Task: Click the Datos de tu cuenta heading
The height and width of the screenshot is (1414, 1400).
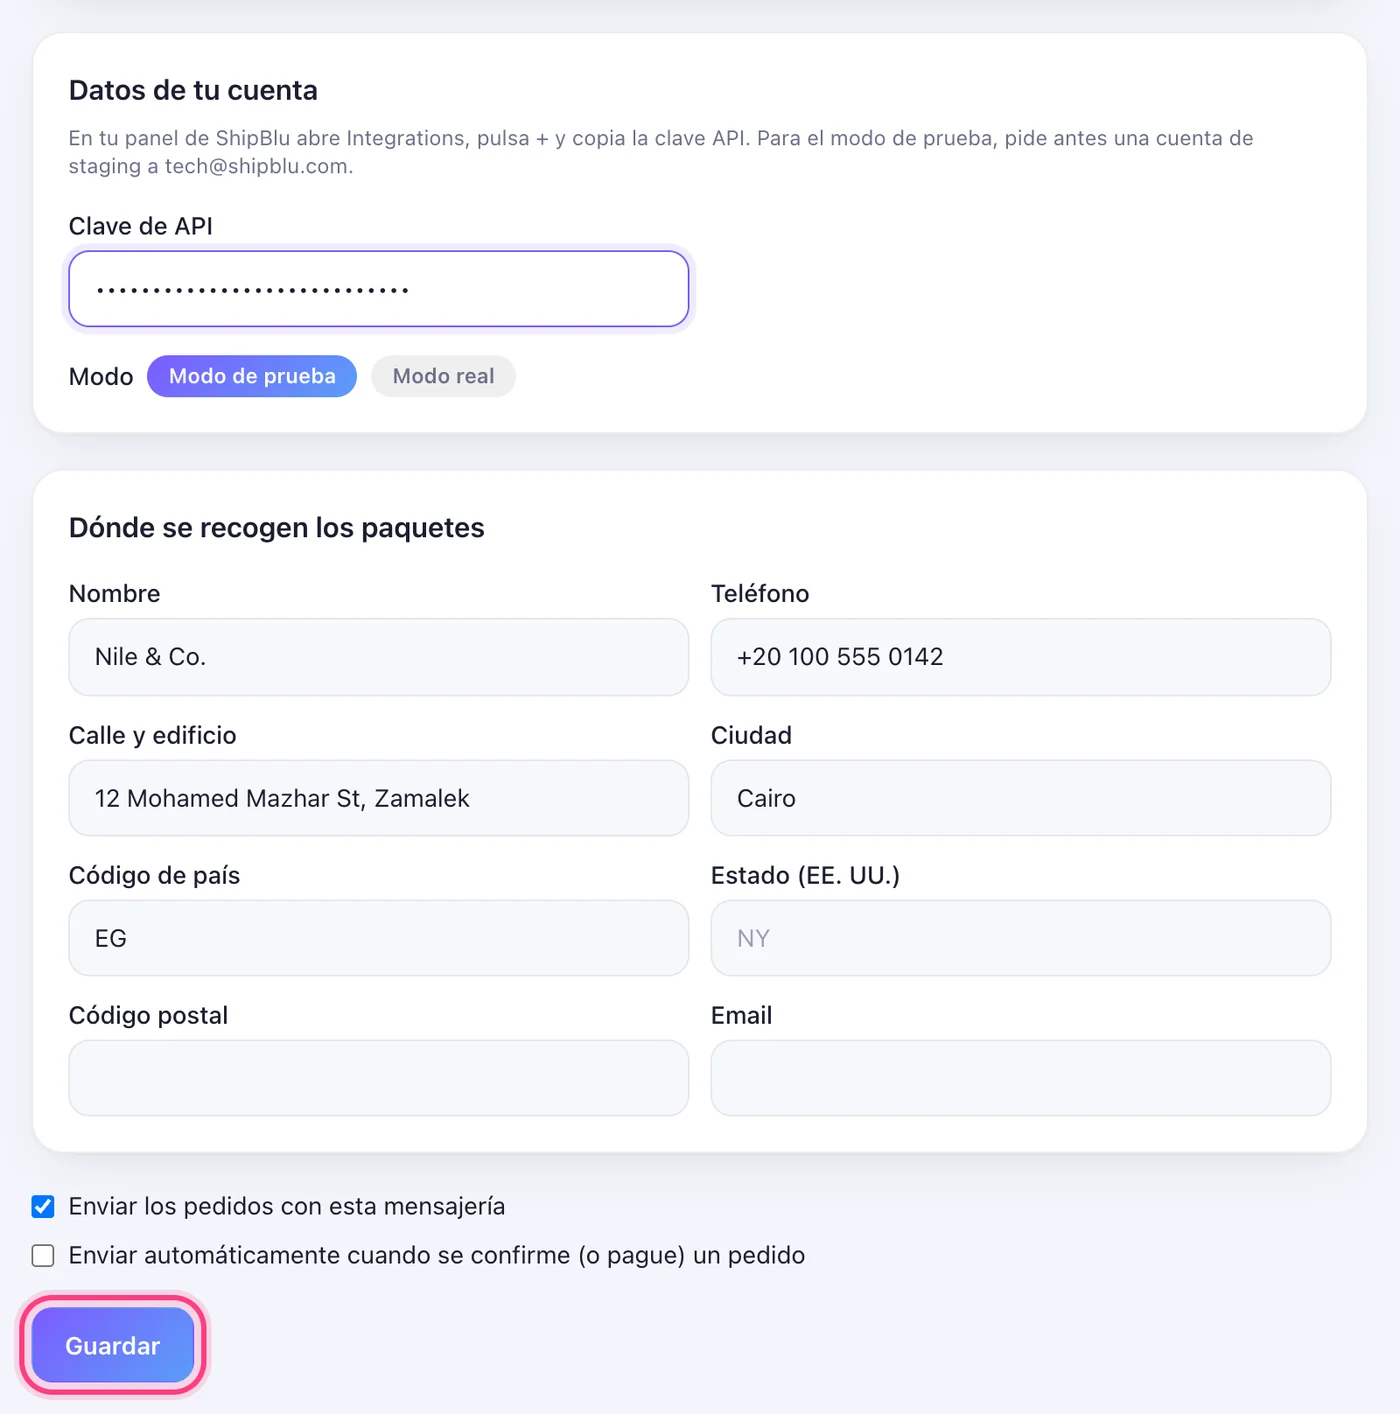Action: pos(193,90)
